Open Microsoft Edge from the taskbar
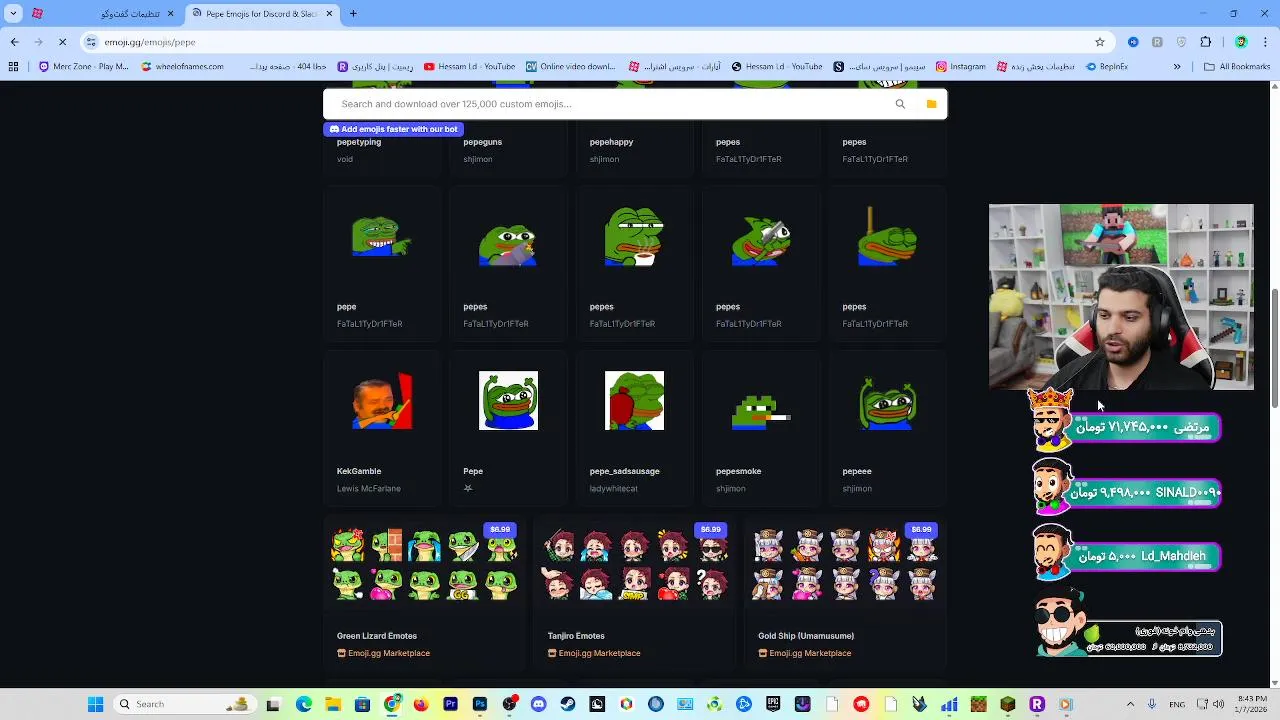 304,704
